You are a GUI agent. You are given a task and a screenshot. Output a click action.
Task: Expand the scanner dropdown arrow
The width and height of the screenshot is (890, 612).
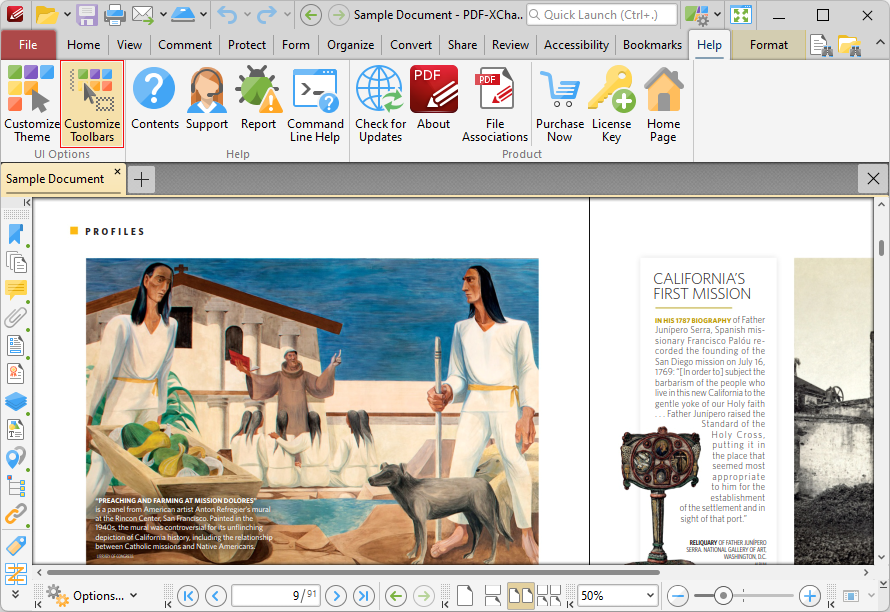point(203,14)
